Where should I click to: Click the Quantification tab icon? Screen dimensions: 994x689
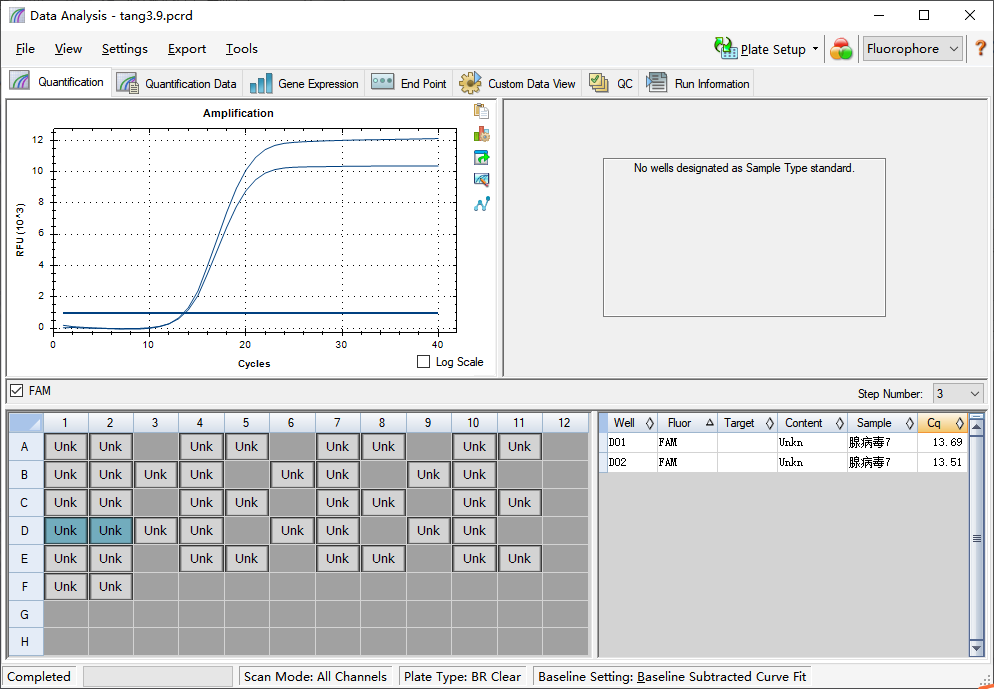[x=19, y=82]
